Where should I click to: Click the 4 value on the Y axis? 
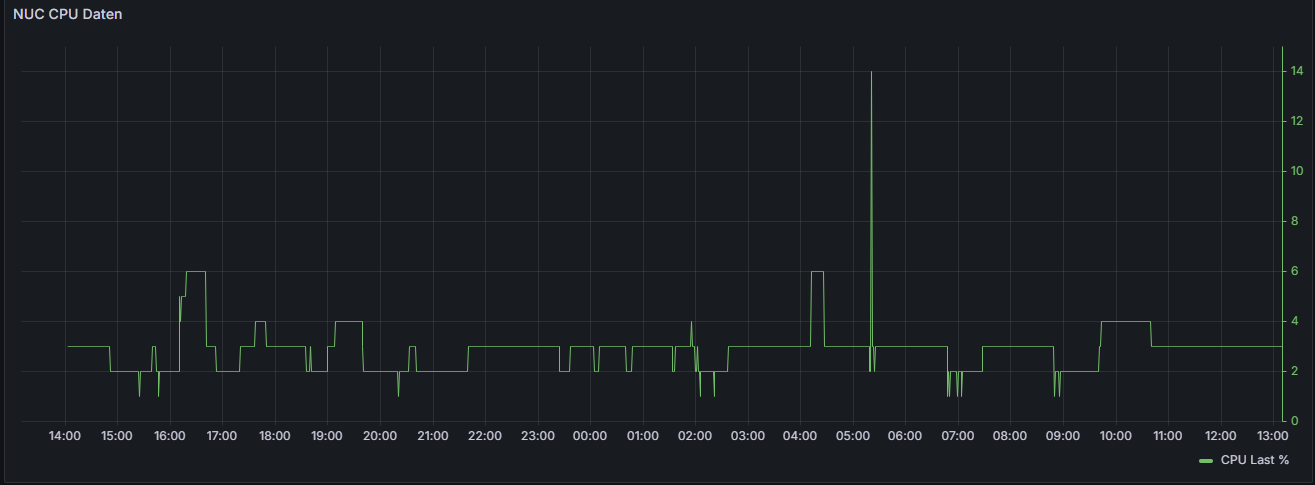click(x=1294, y=321)
